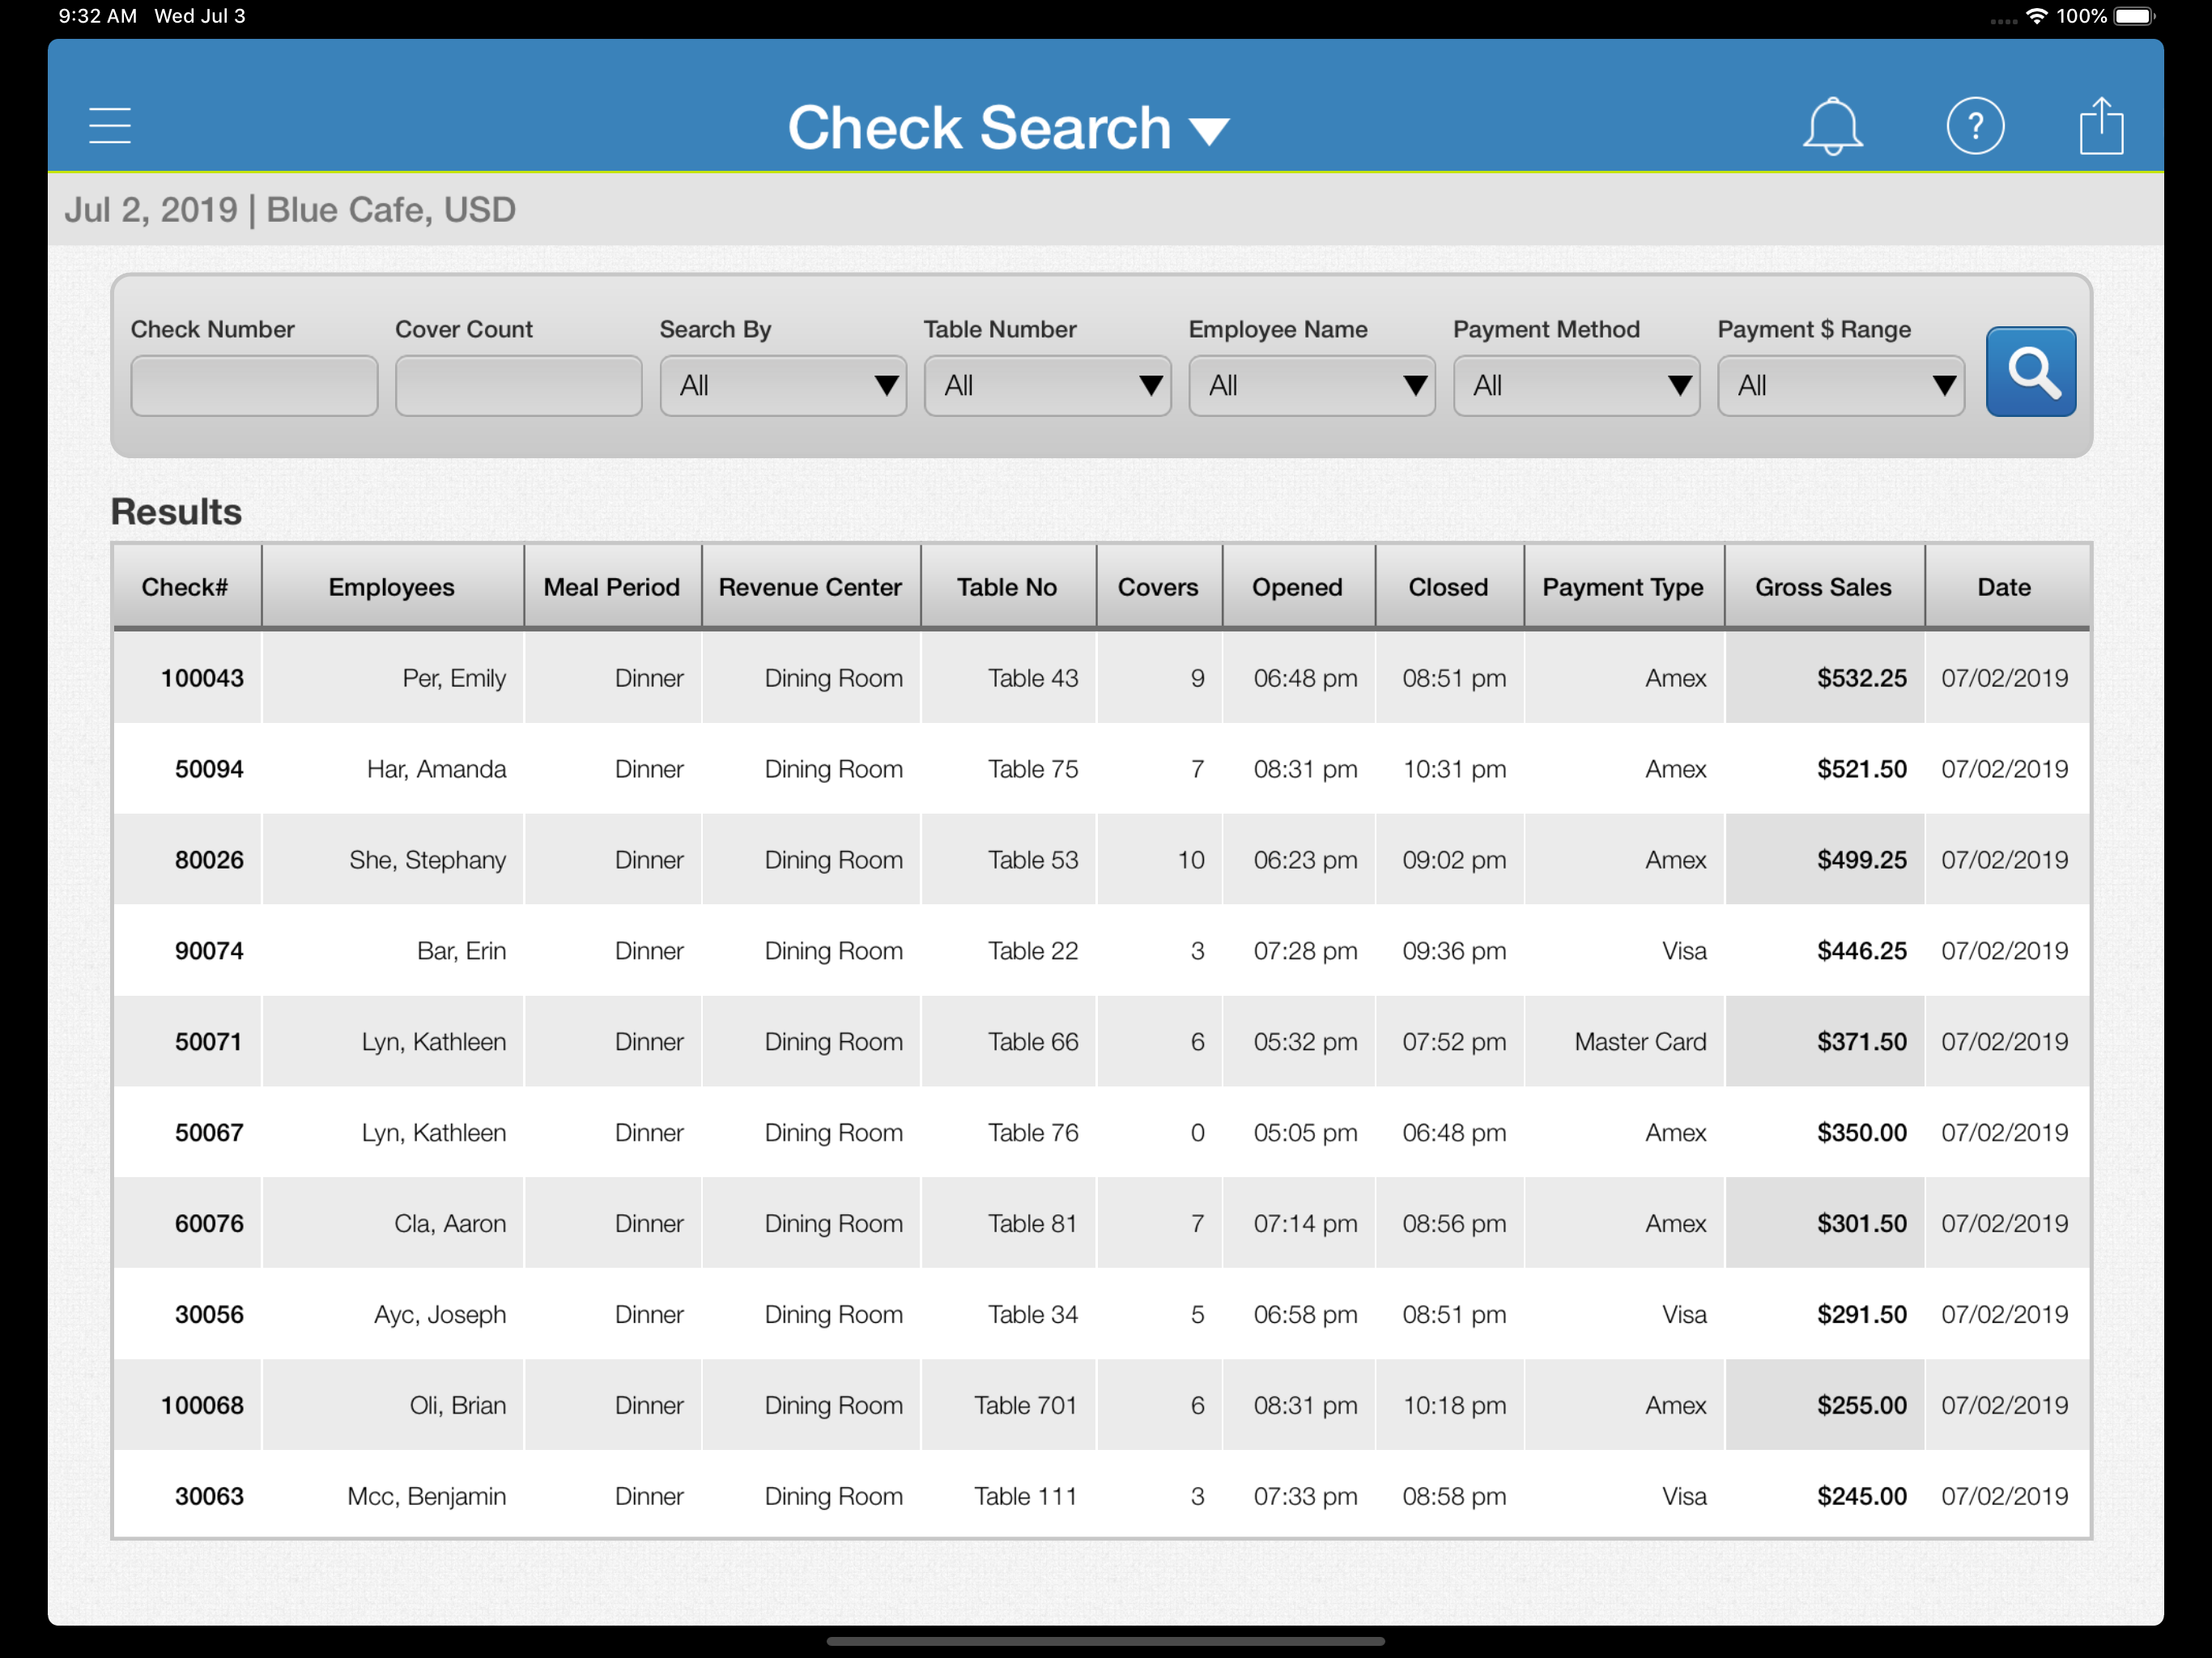2212x1658 pixels.
Task: Open the Payment $ Range dropdown
Action: [1841, 386]
